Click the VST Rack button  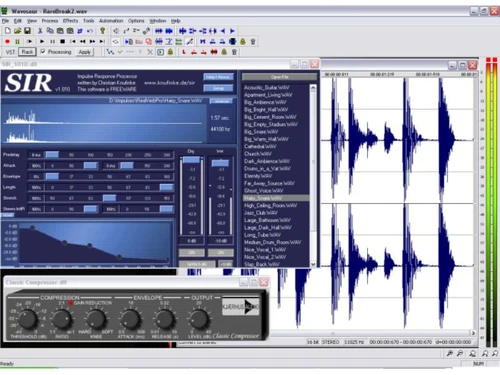[x=27, y=52]
